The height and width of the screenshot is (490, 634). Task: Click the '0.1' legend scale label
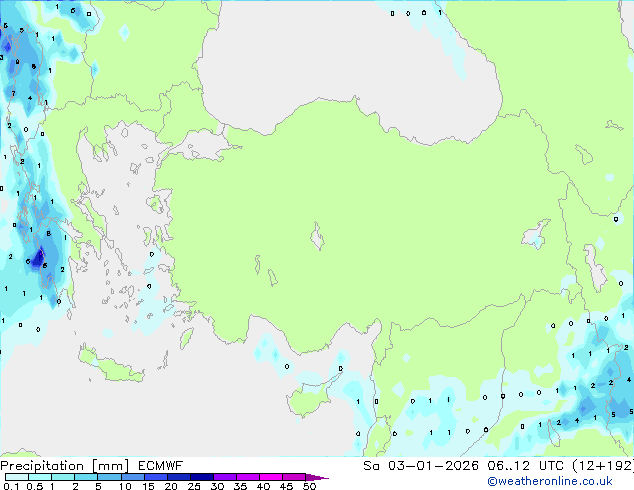(11, 486)
